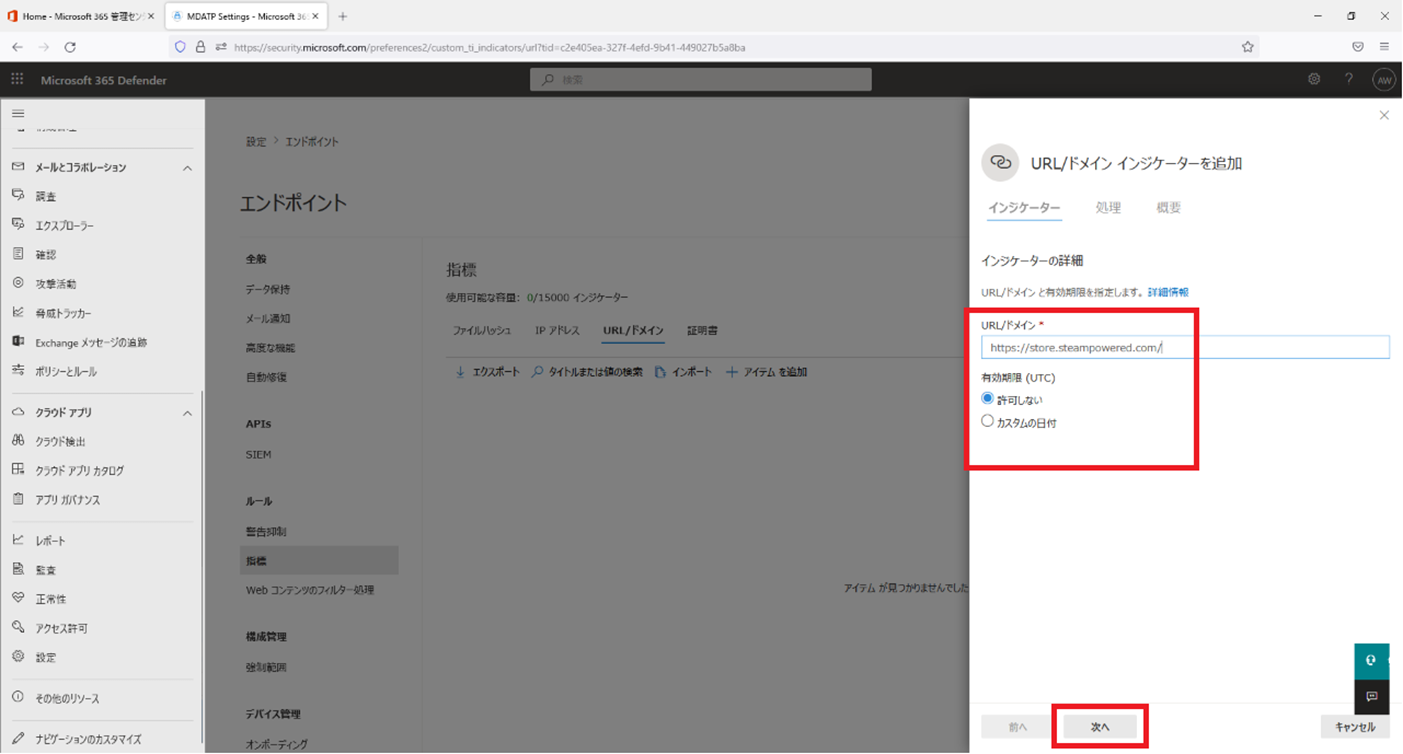Open エクスプローラー in the sidebar

click(64, 226)
